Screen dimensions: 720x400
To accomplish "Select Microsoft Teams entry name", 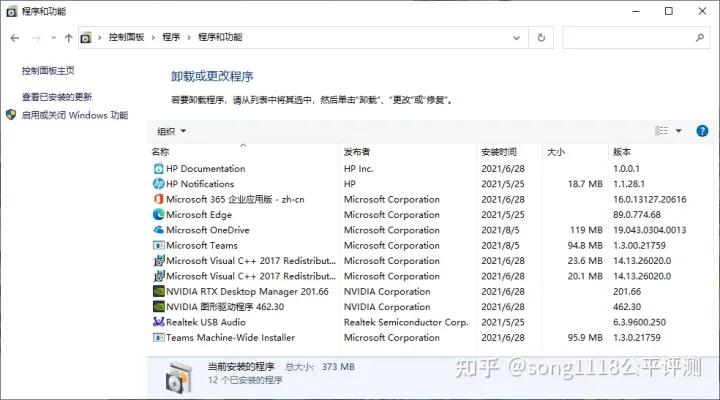I will click(202, 245).
